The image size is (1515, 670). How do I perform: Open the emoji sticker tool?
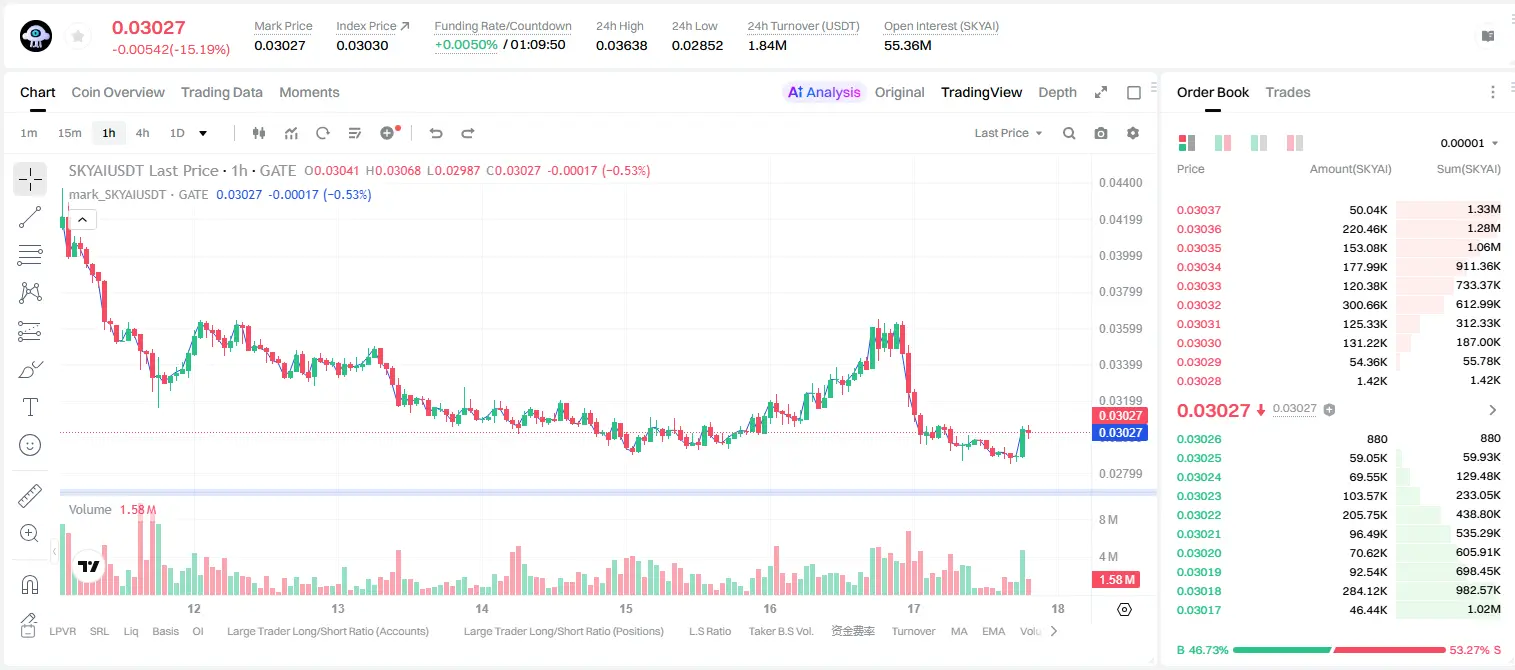(30, 445)
